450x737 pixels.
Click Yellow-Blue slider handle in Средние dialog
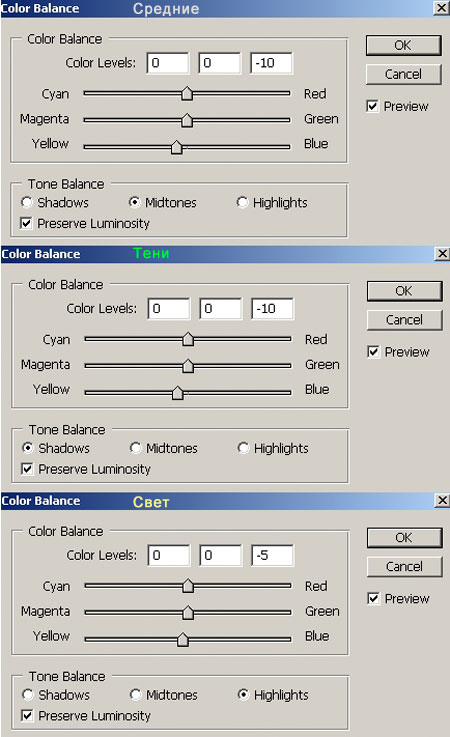tap(176, 147)
